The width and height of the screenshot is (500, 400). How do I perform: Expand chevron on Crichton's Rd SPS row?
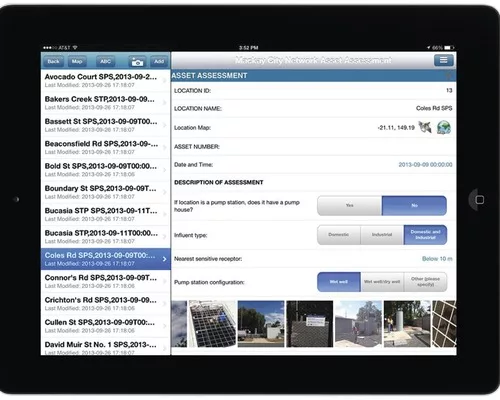pos(164,304)
